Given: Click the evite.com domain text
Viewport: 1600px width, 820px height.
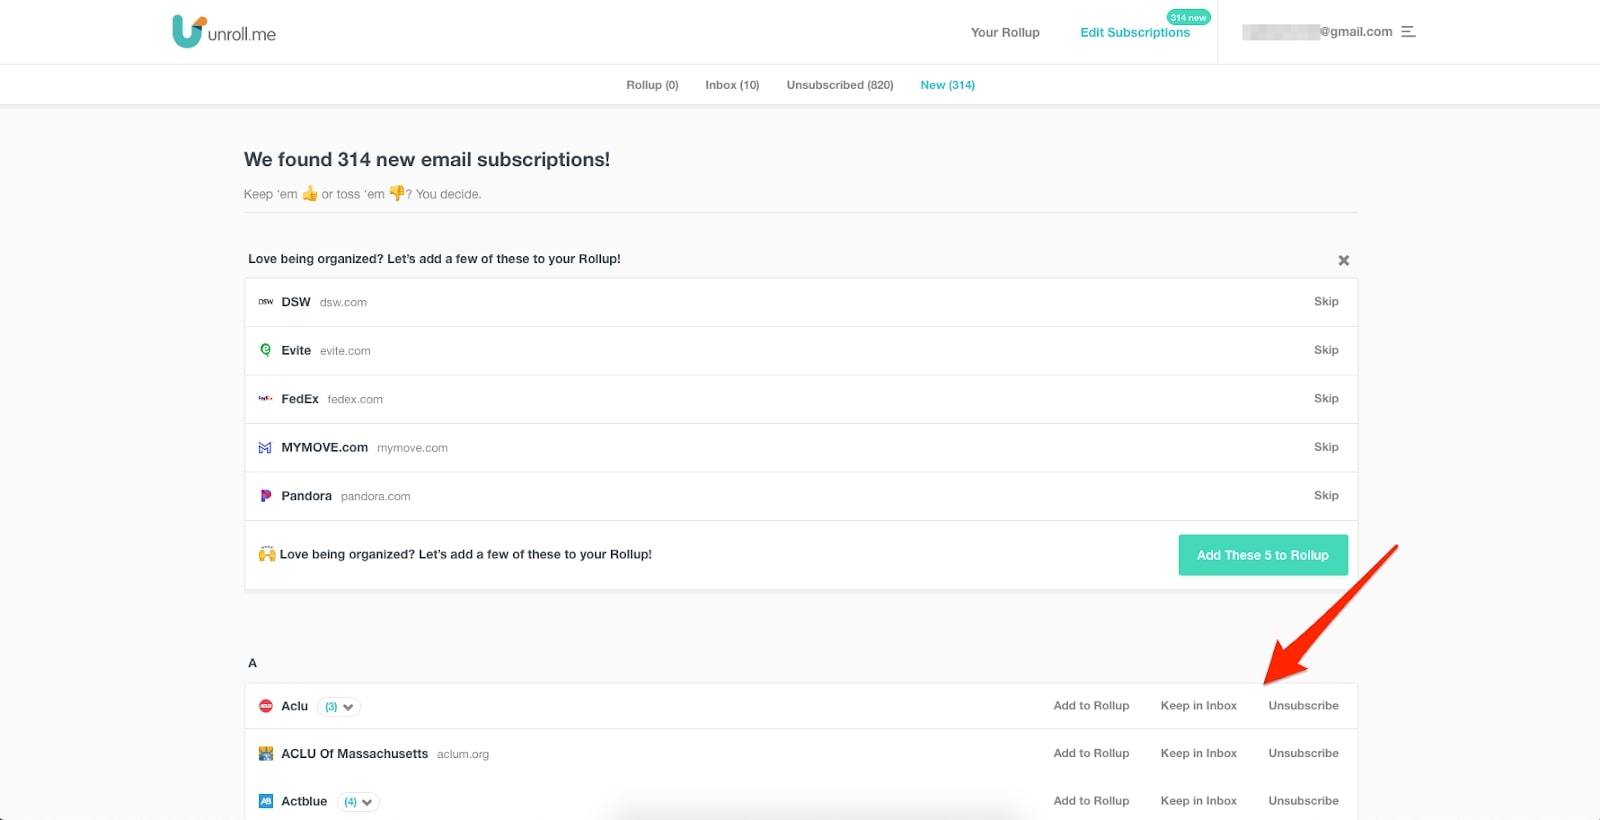Looking at the screenshot, I should click(x=345, y=351).
